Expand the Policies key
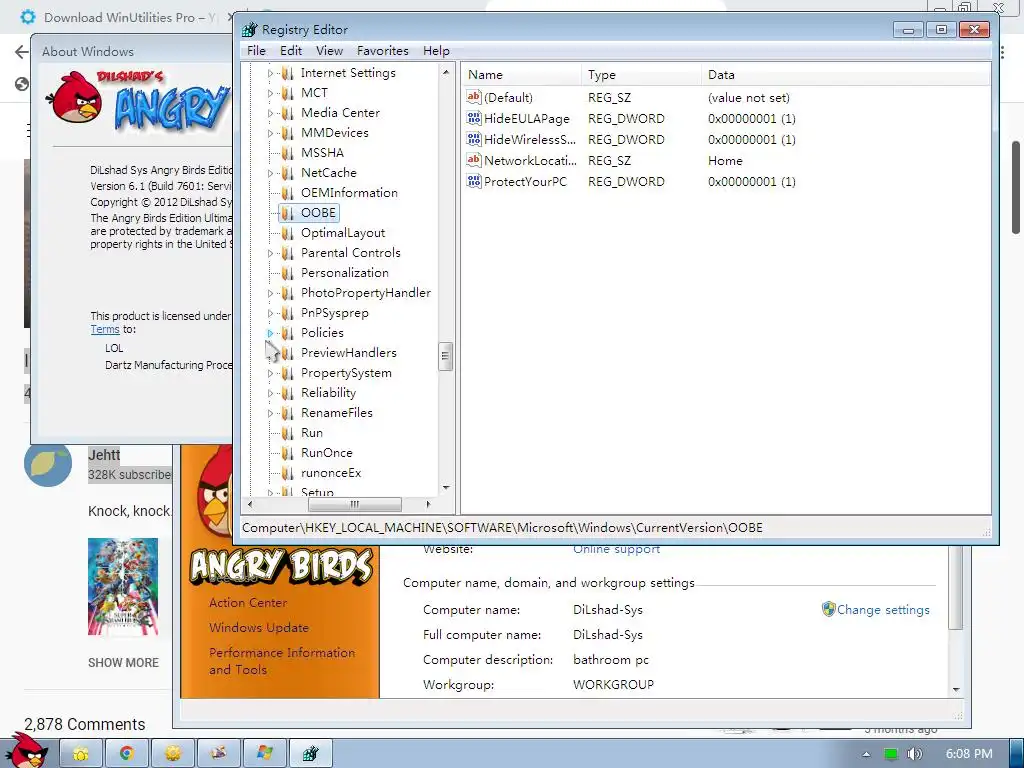The width and height of the screenshot is (1024, 768). point(270,333)
